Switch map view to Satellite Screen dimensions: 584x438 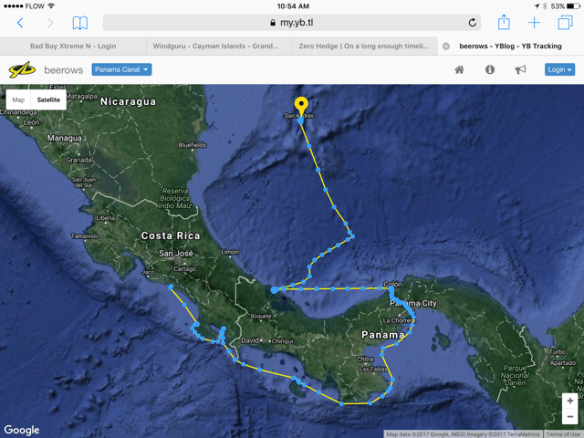(48, 100)
